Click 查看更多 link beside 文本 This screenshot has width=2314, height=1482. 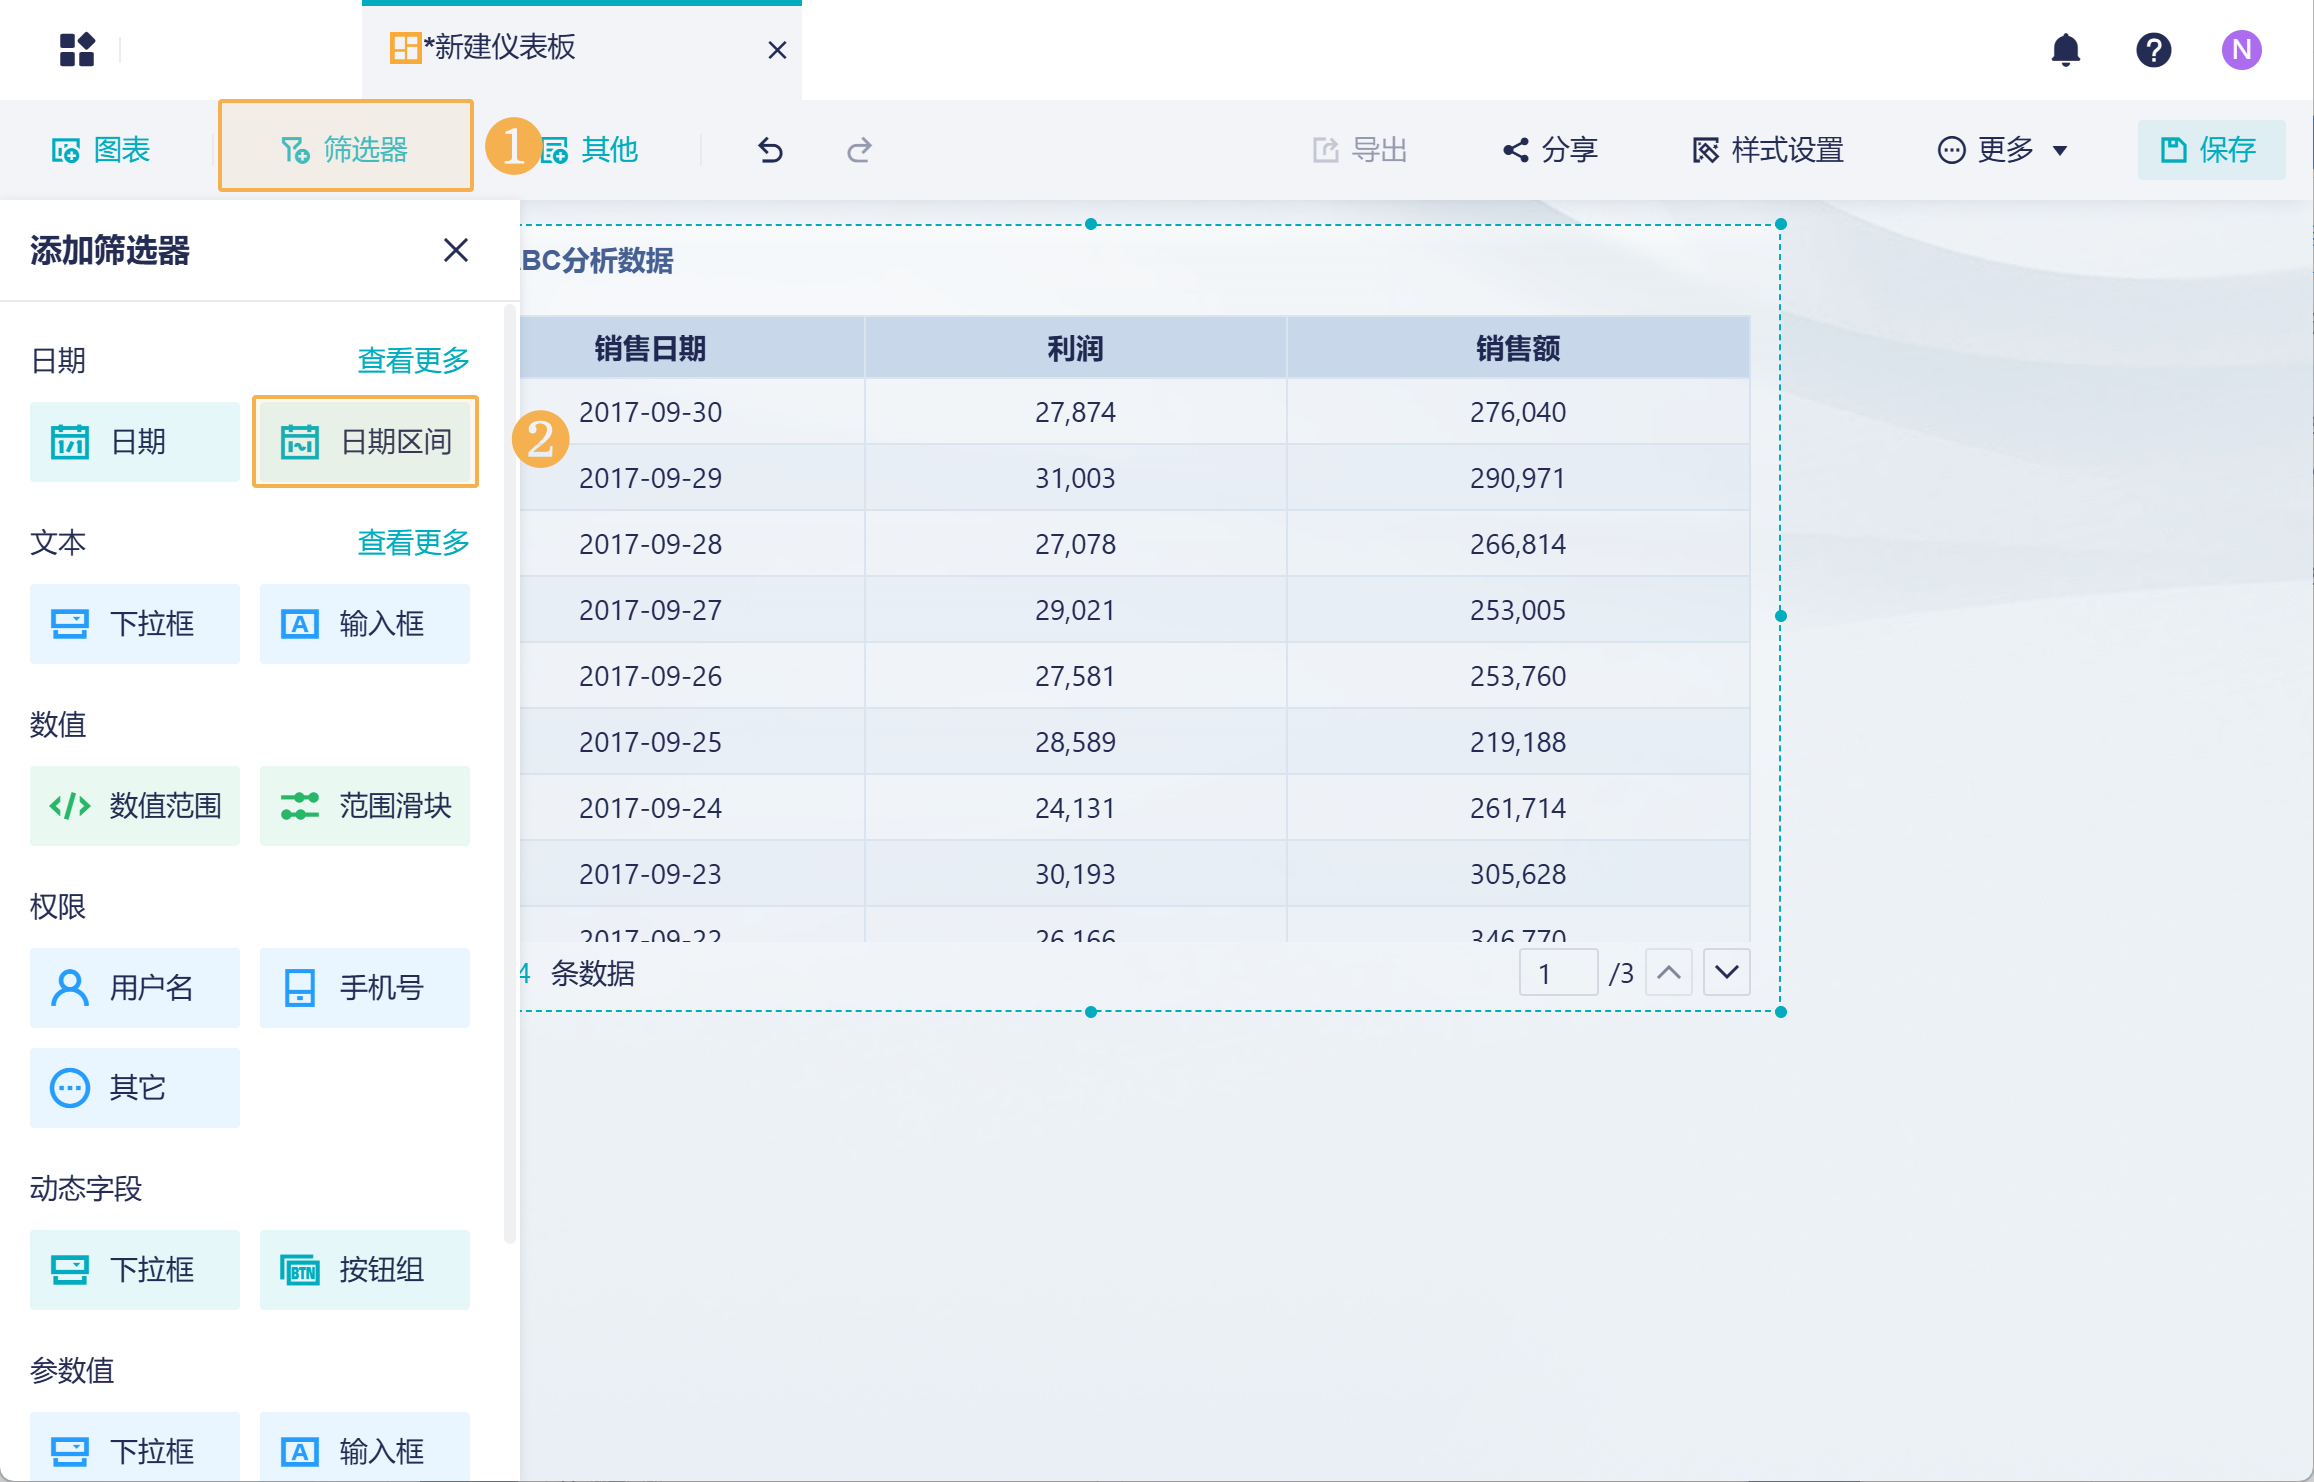pos(413,542)
